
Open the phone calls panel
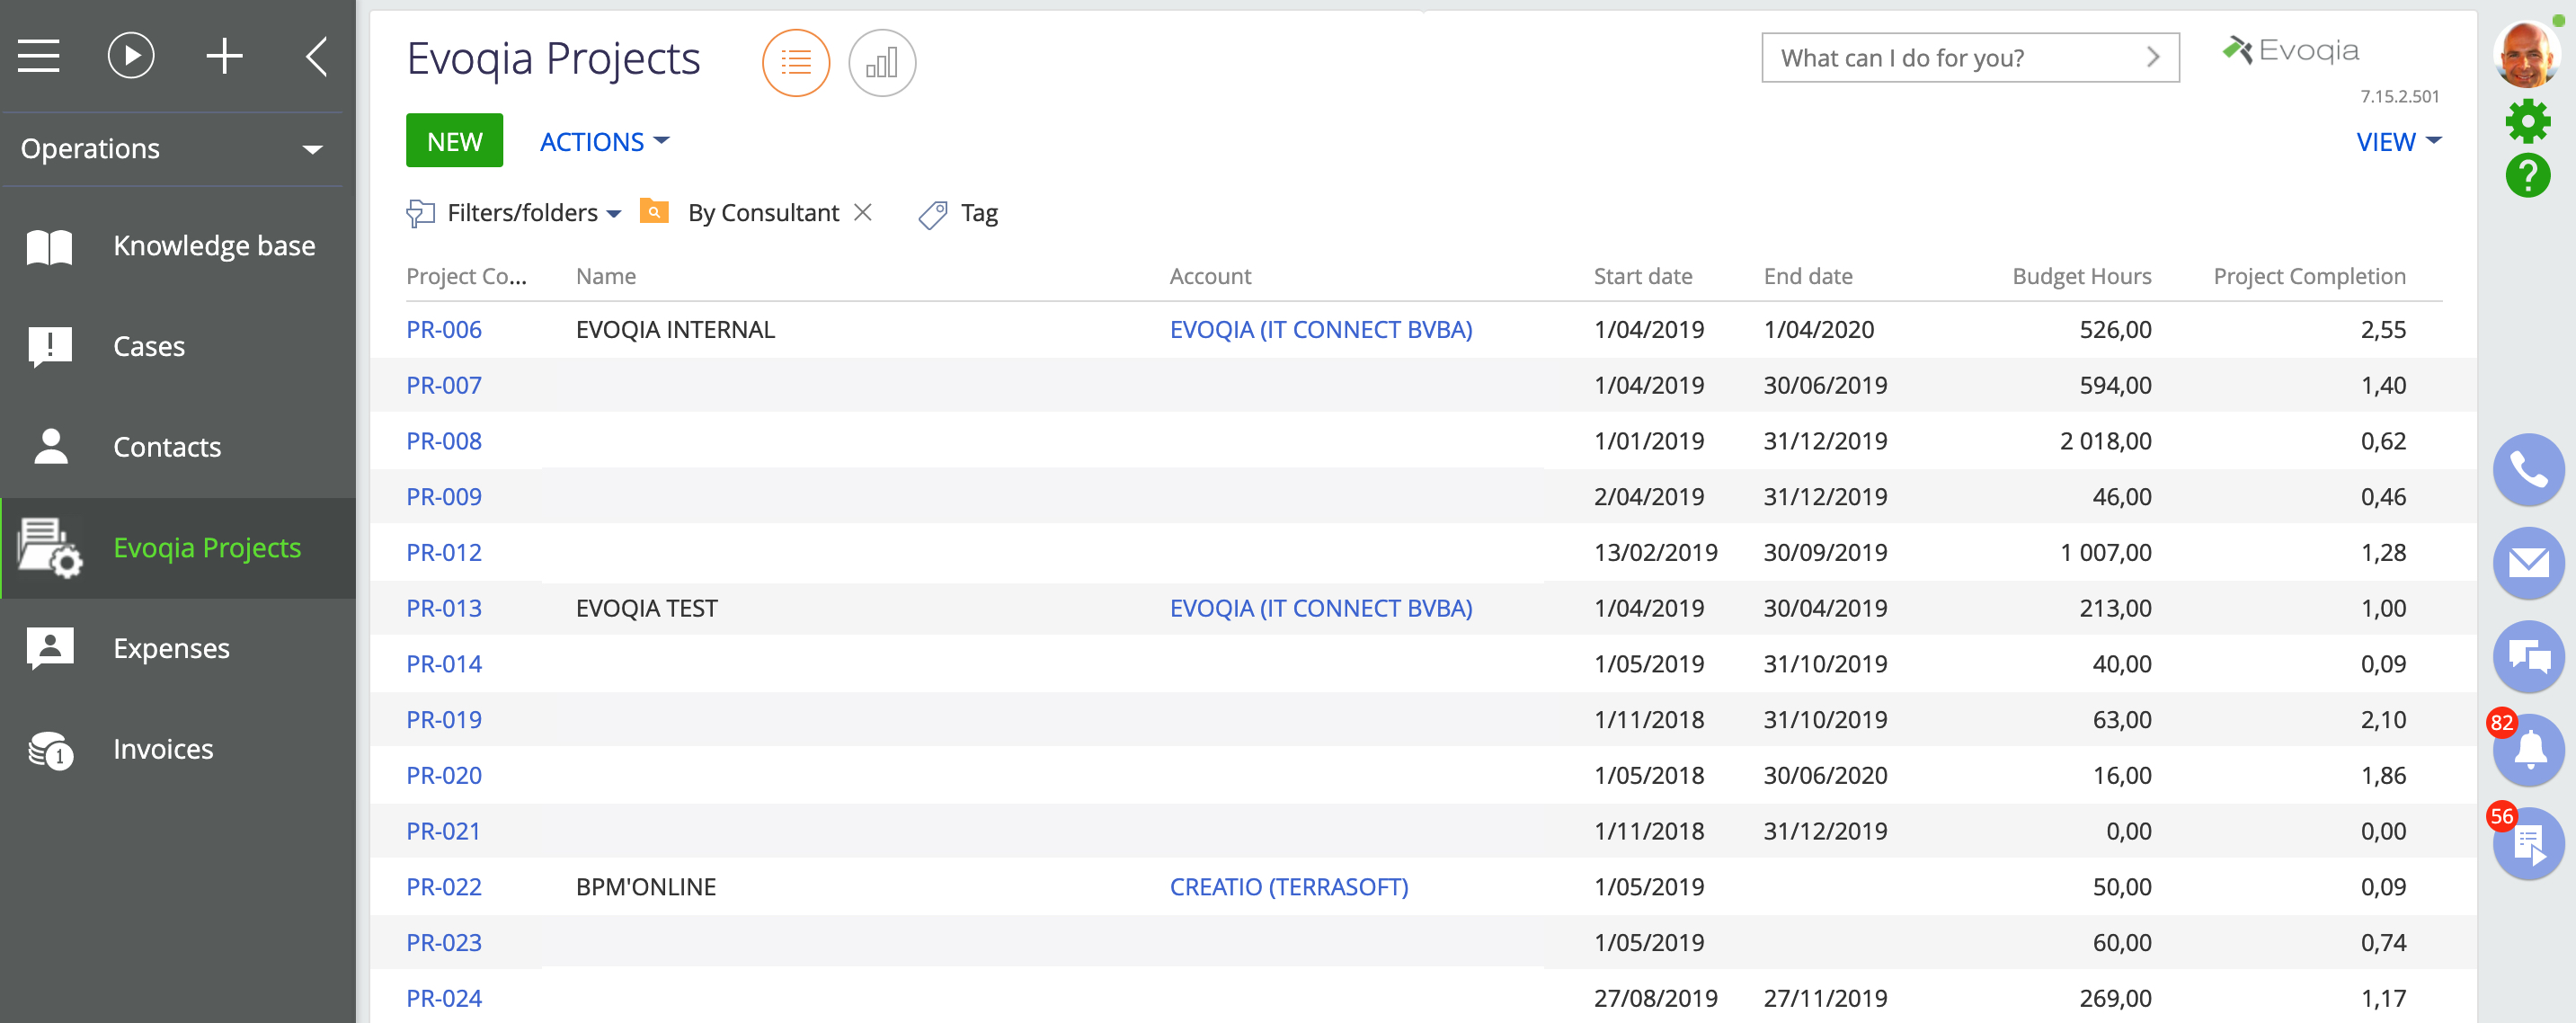pyautogui.click(x=2528, y=469)
